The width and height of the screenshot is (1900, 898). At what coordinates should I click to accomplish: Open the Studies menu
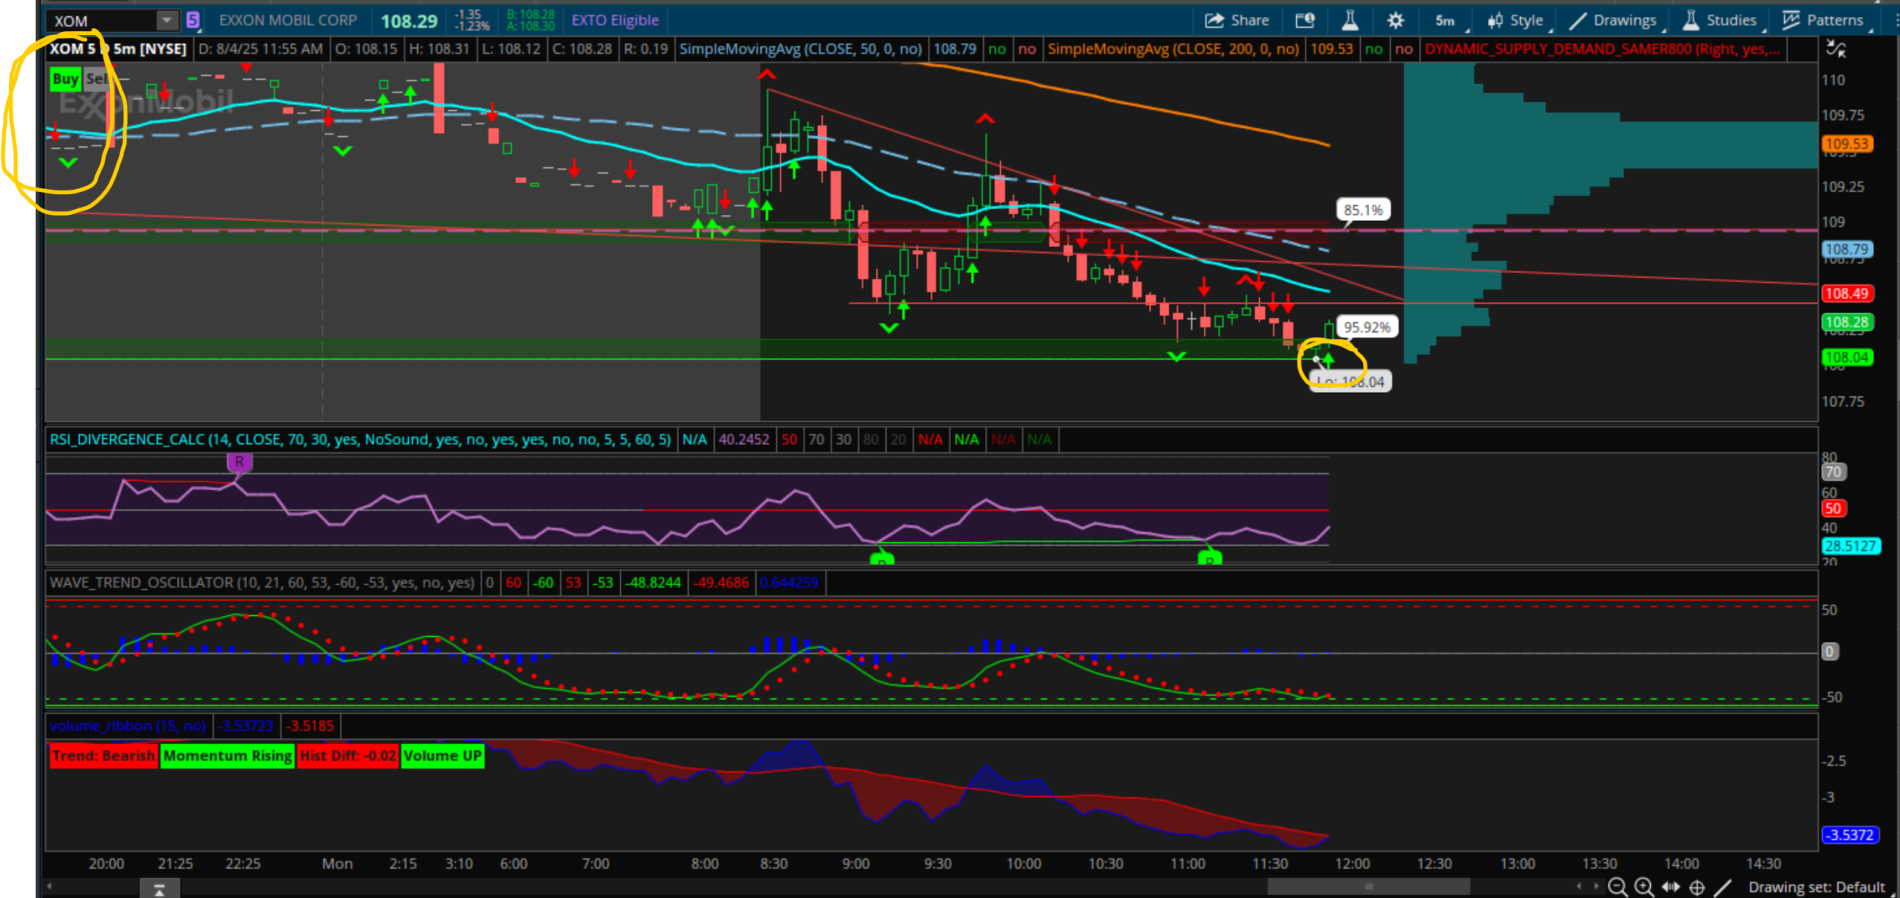point(1721,20)
